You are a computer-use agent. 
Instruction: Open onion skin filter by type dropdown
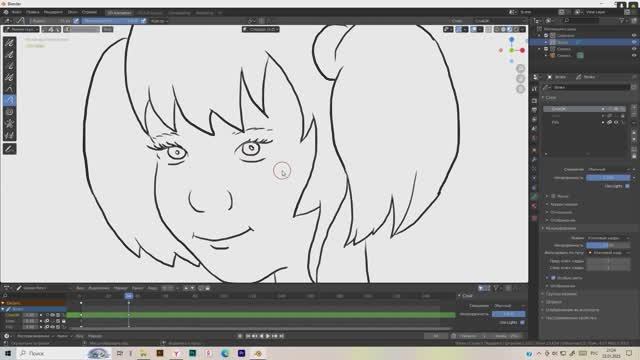click(608, 253)
